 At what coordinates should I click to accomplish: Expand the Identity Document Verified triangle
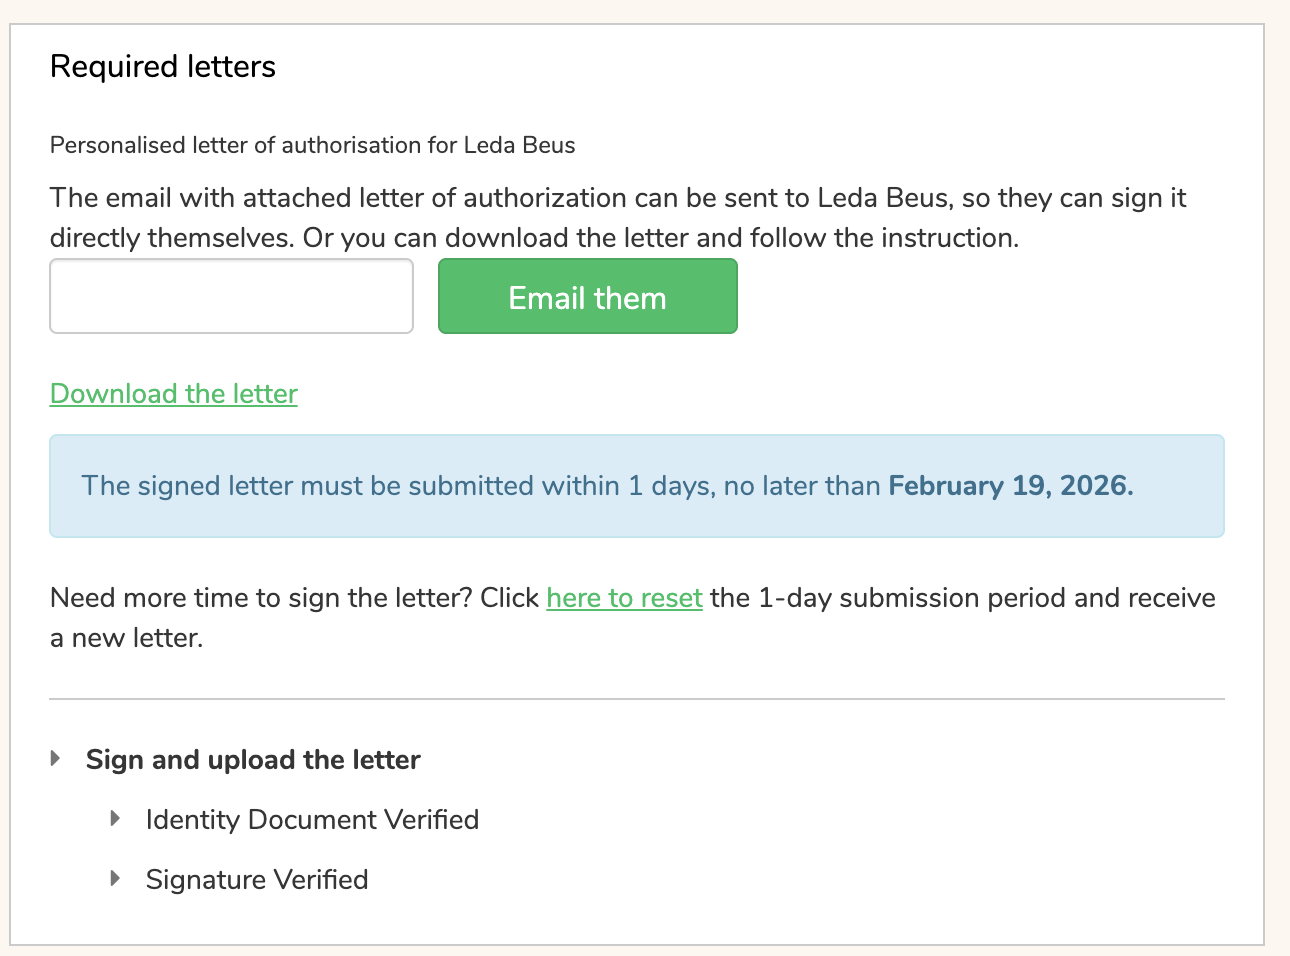click(116, 819)
